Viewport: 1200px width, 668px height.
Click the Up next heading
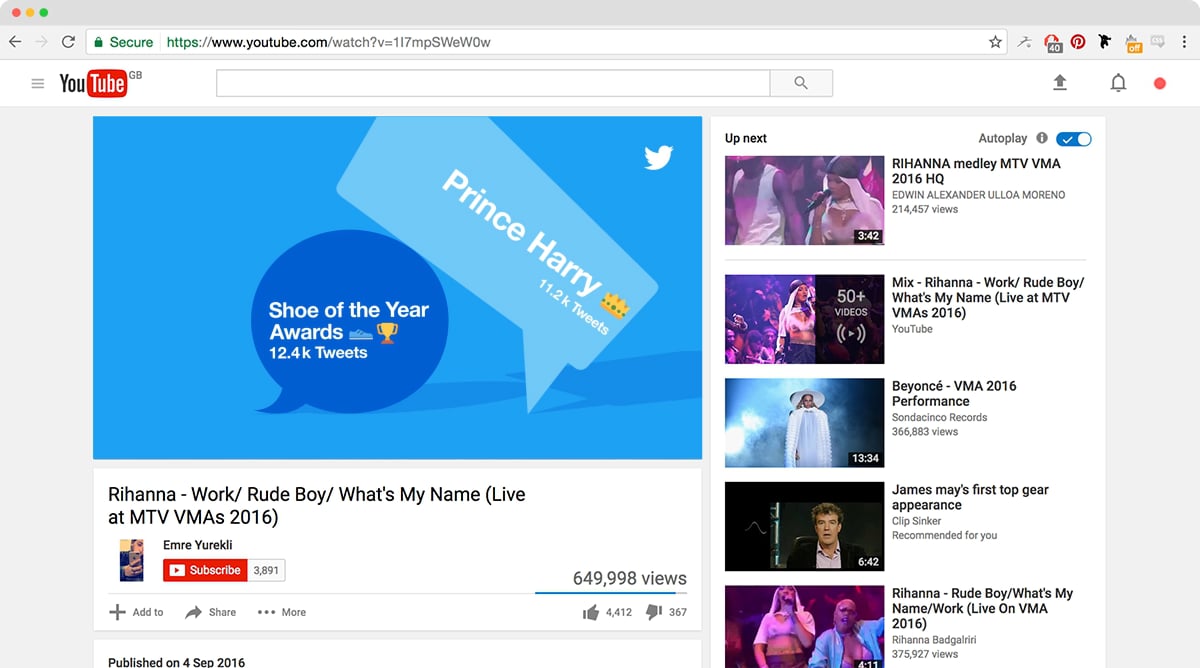746,138
